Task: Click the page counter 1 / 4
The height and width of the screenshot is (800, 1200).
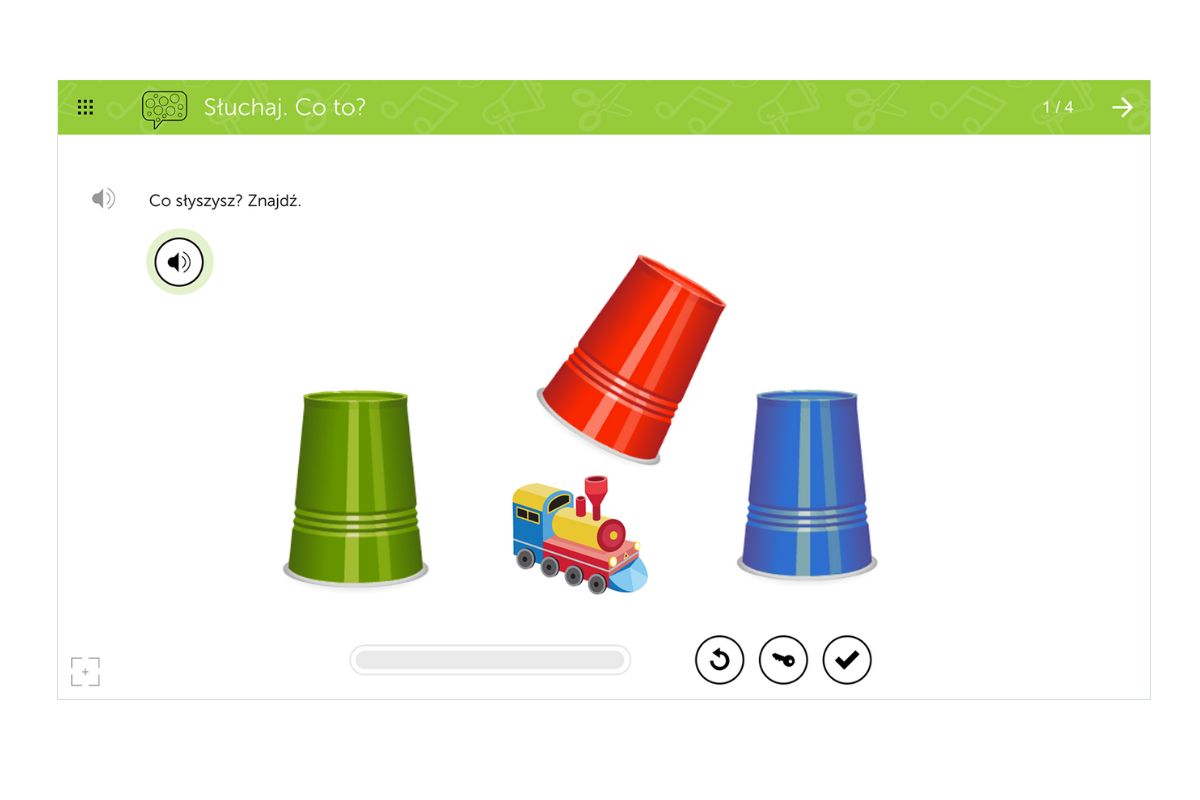Action: pos(1058,107)
